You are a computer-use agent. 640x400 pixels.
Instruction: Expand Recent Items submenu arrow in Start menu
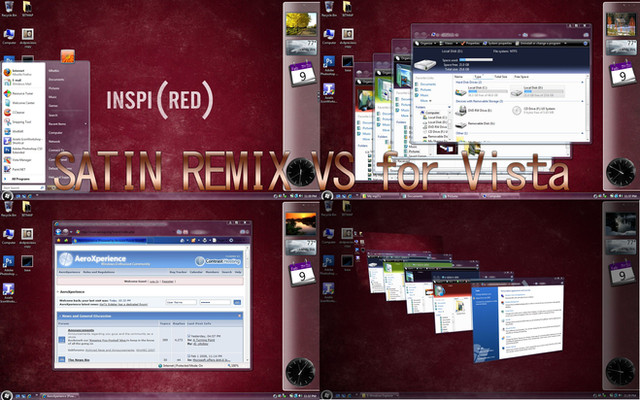coord(86,124)
